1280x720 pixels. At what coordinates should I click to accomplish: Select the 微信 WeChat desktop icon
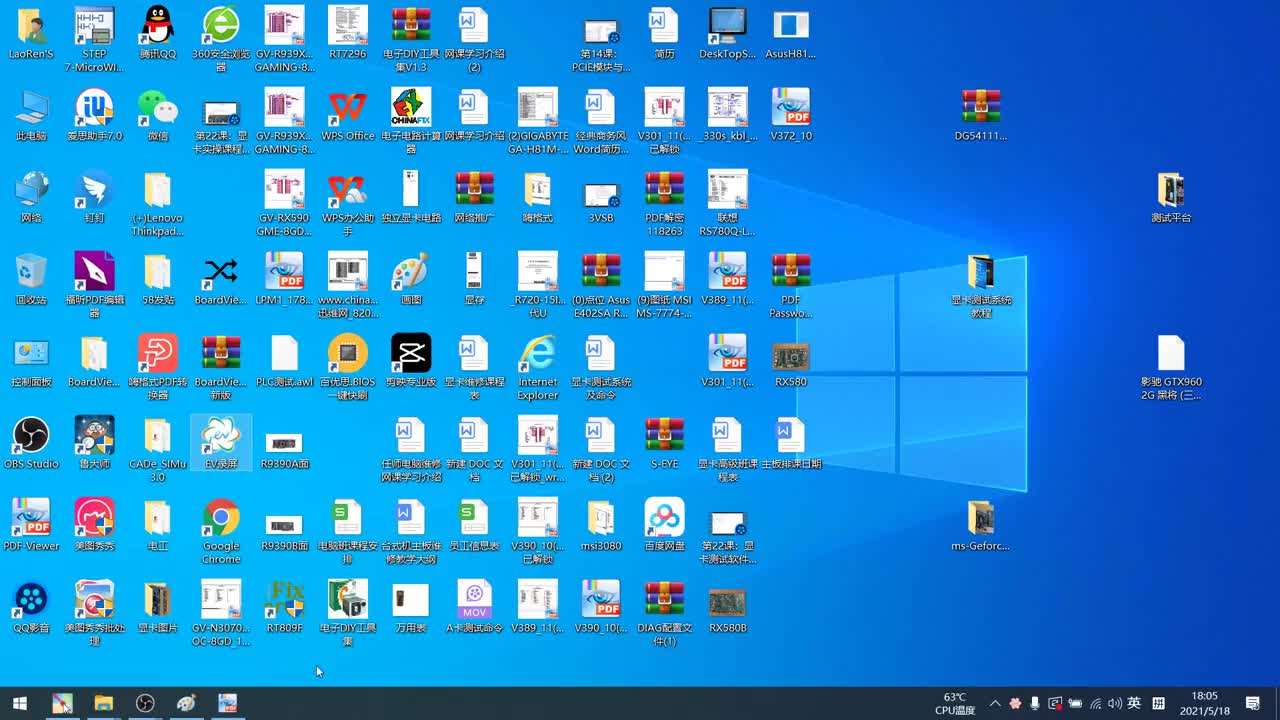click(157, 115)
